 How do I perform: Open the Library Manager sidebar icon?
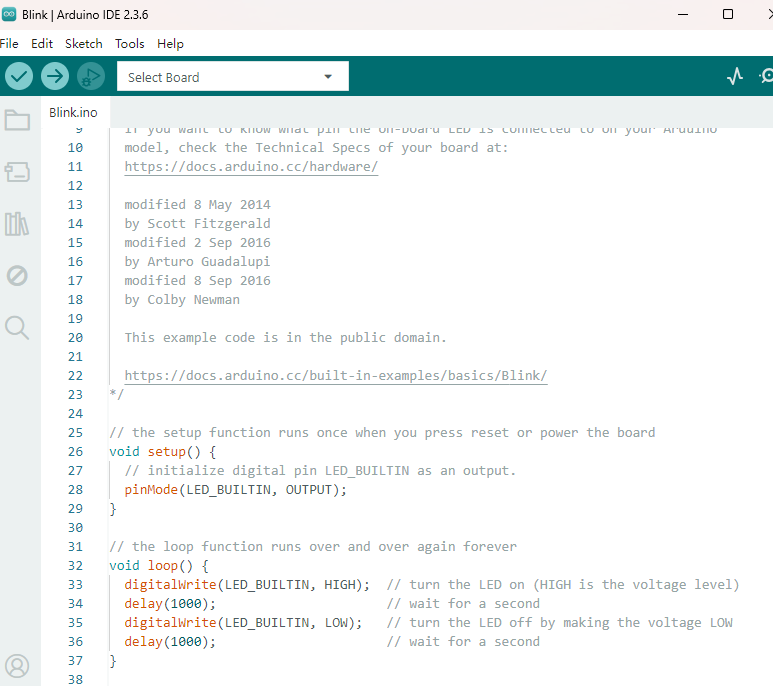(x=17, y=224)
